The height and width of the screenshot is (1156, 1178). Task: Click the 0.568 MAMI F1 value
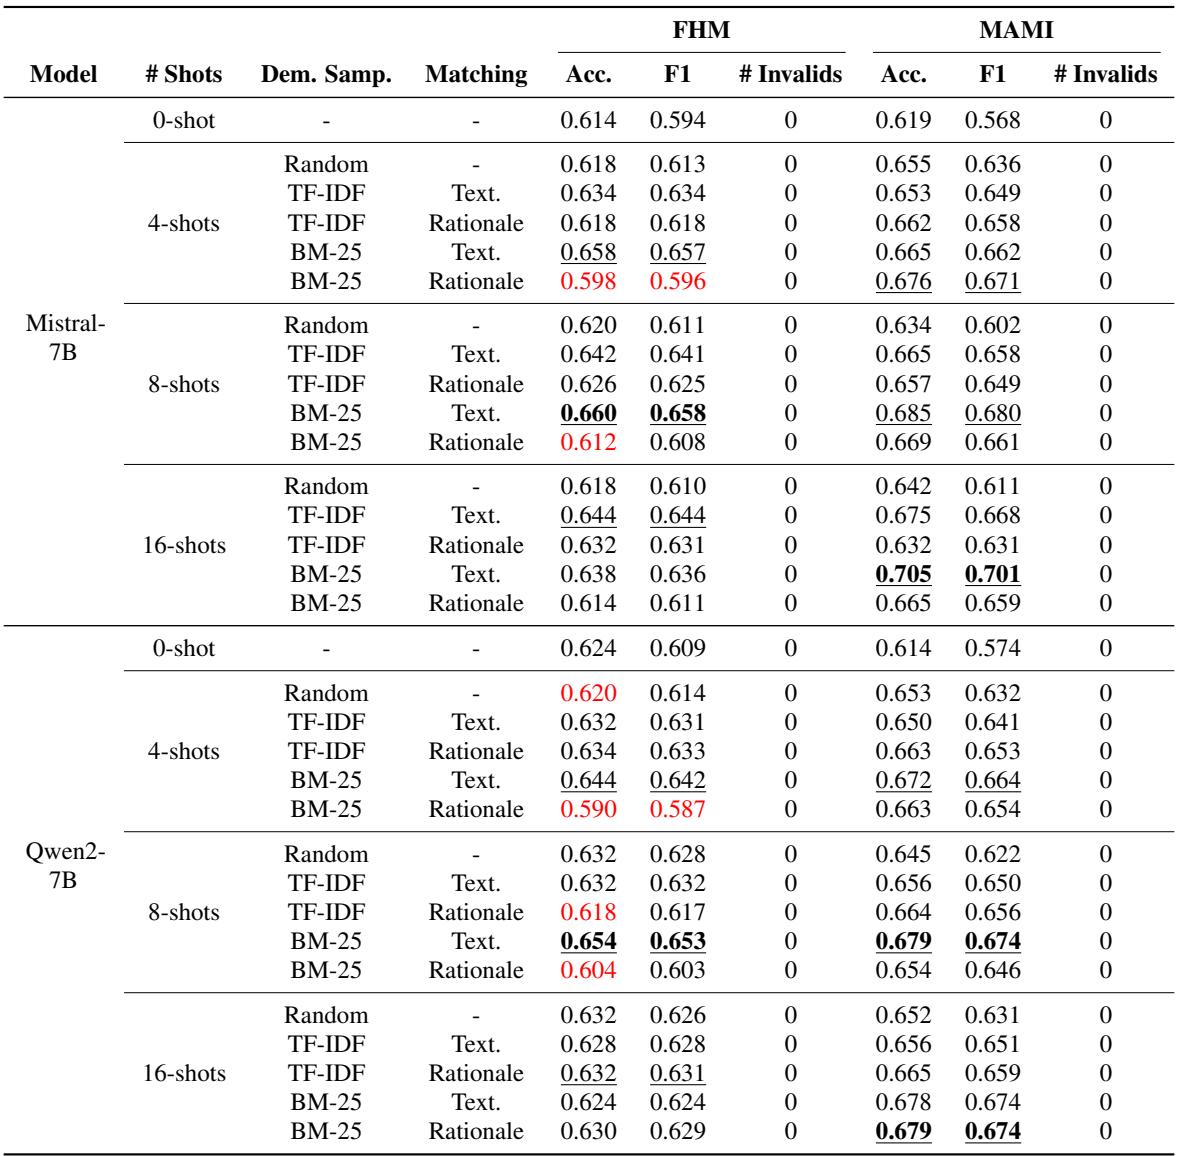coord(992,120)
